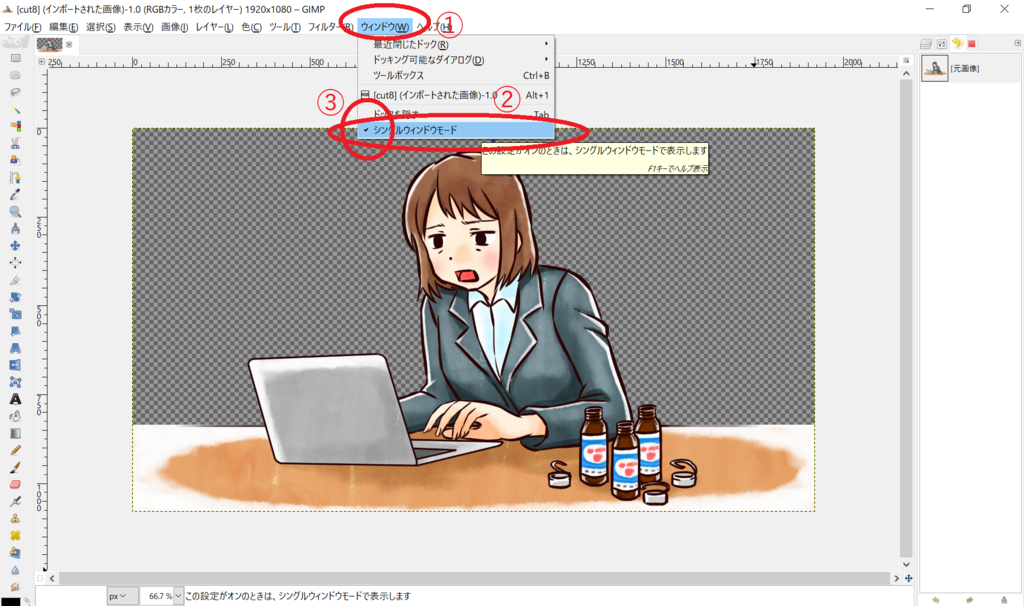
Task: Close the cut8 image tab
Action: [69, 44]
